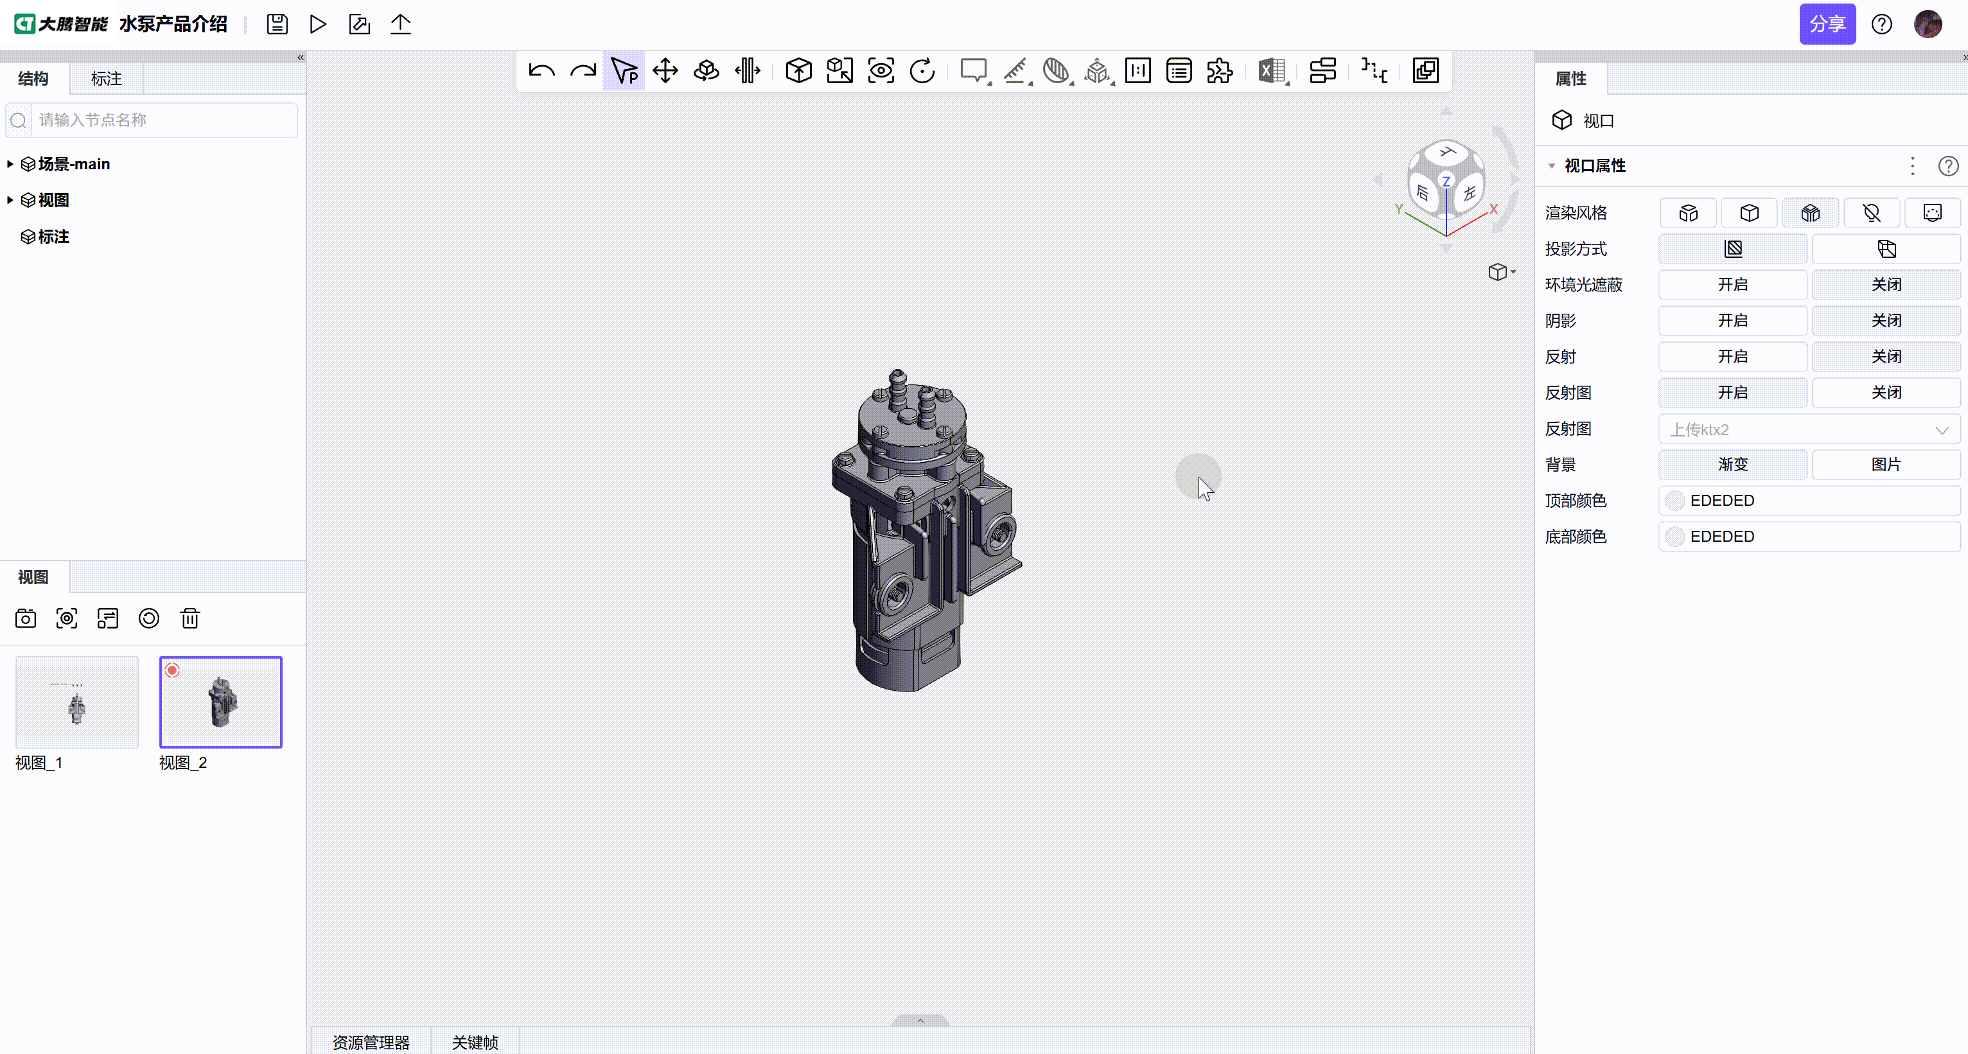This screenshot has height=1054, width=1968.
Task: Open the 关键帧 panel at the bottom
Action: click(476, 1042)
